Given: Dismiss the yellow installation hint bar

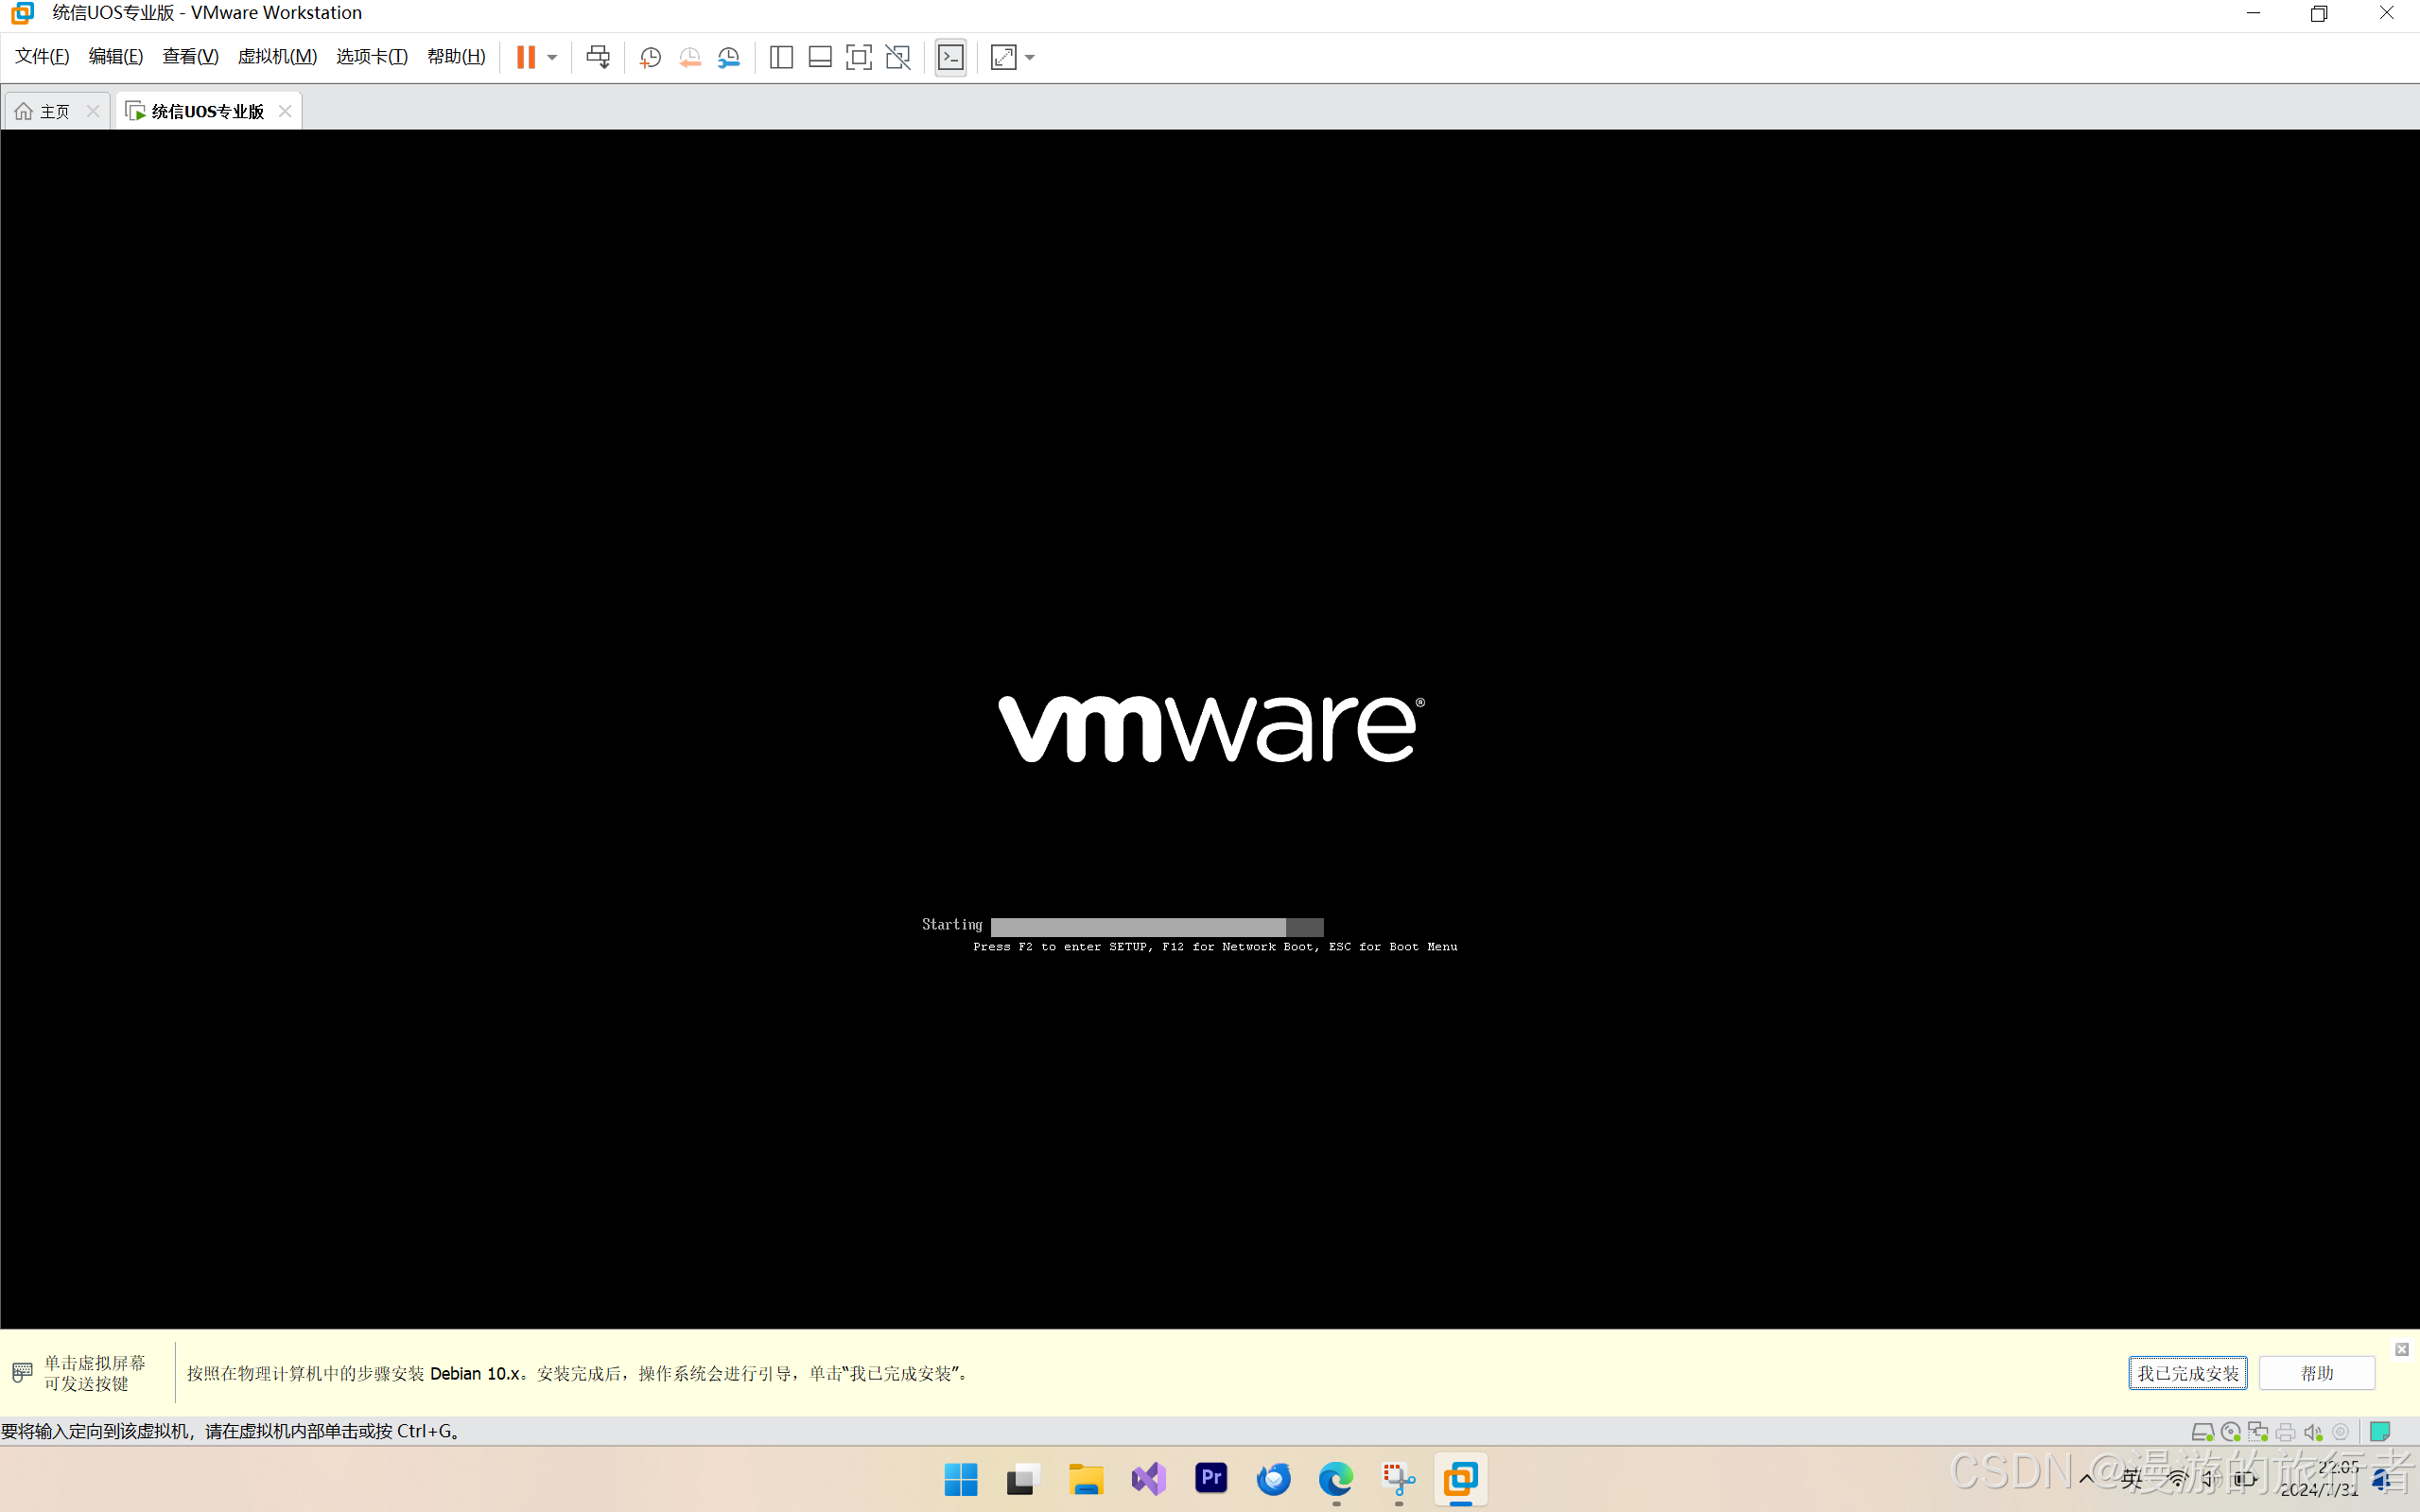Looking at the screenshot, I should click(2402, 1350).
